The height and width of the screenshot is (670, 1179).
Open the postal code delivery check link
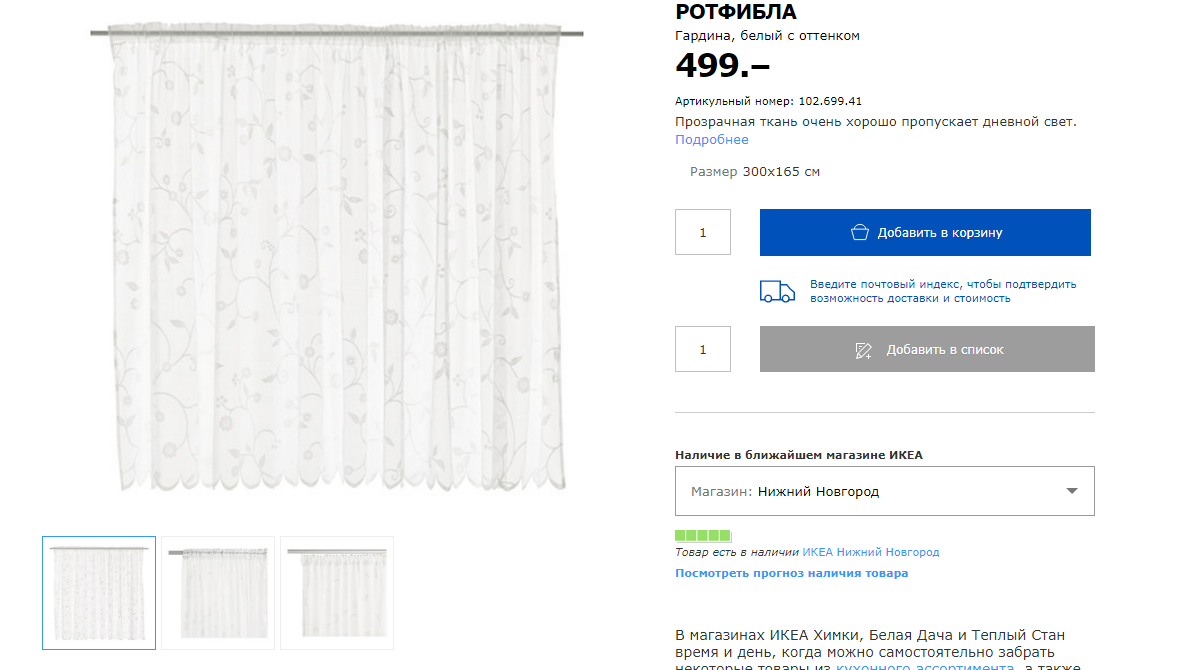pyautogui.click(x=943, y=291)
